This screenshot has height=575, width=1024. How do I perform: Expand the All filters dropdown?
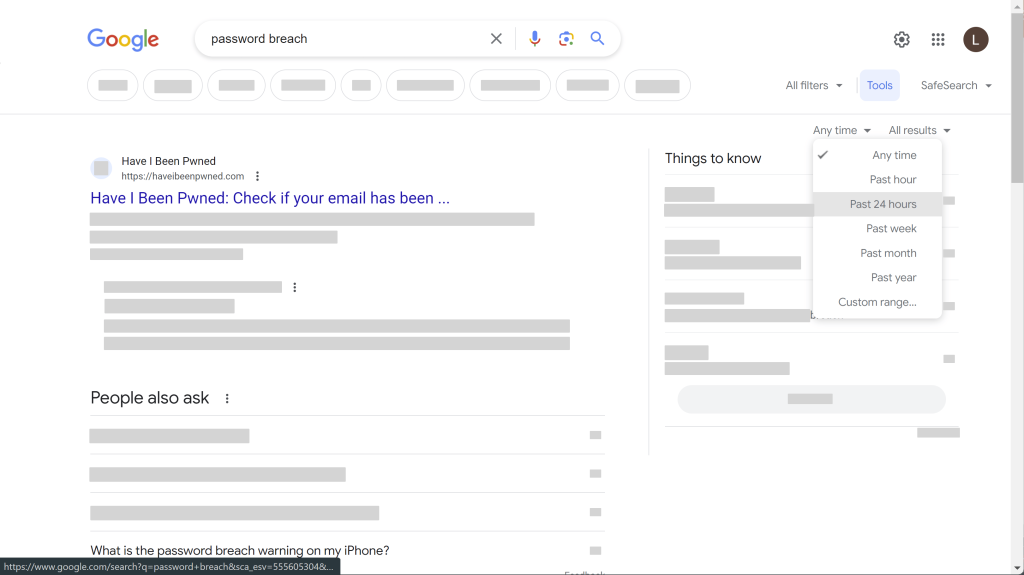(814, 86)
